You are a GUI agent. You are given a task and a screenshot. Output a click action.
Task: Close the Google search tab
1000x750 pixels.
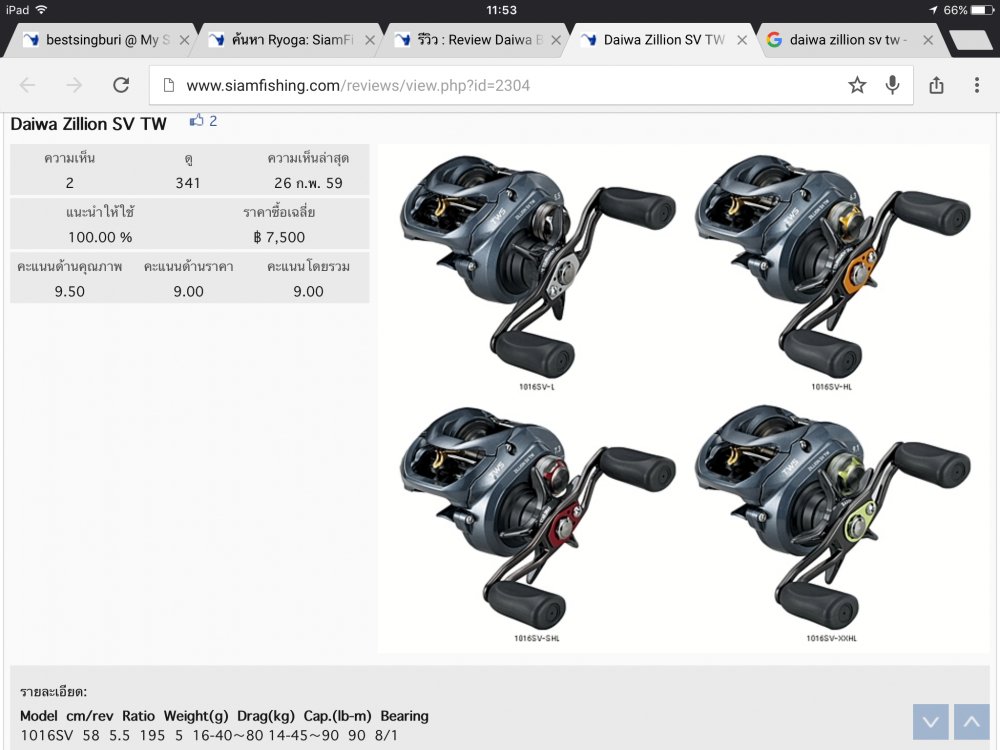pos(928,40)
